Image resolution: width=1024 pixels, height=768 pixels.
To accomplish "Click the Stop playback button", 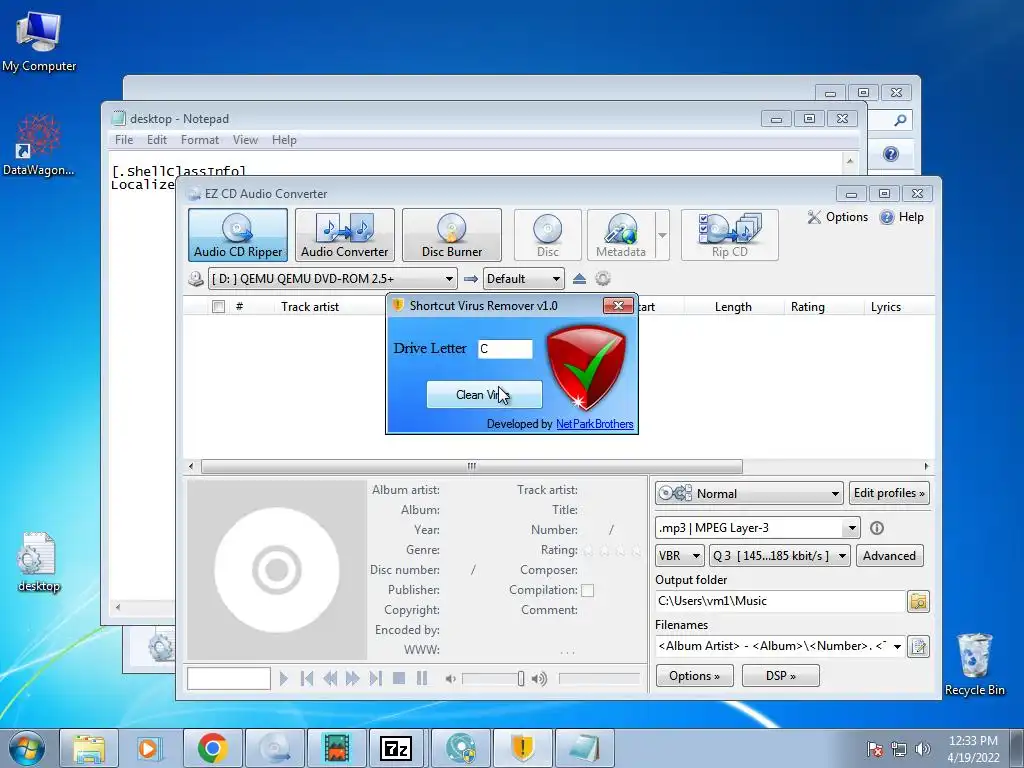I will (x=399, y=679).
